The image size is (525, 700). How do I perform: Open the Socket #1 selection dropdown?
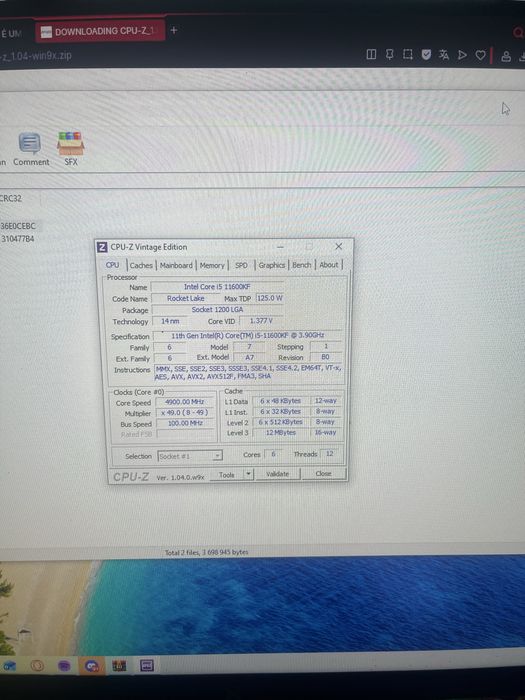pos(190,456)
